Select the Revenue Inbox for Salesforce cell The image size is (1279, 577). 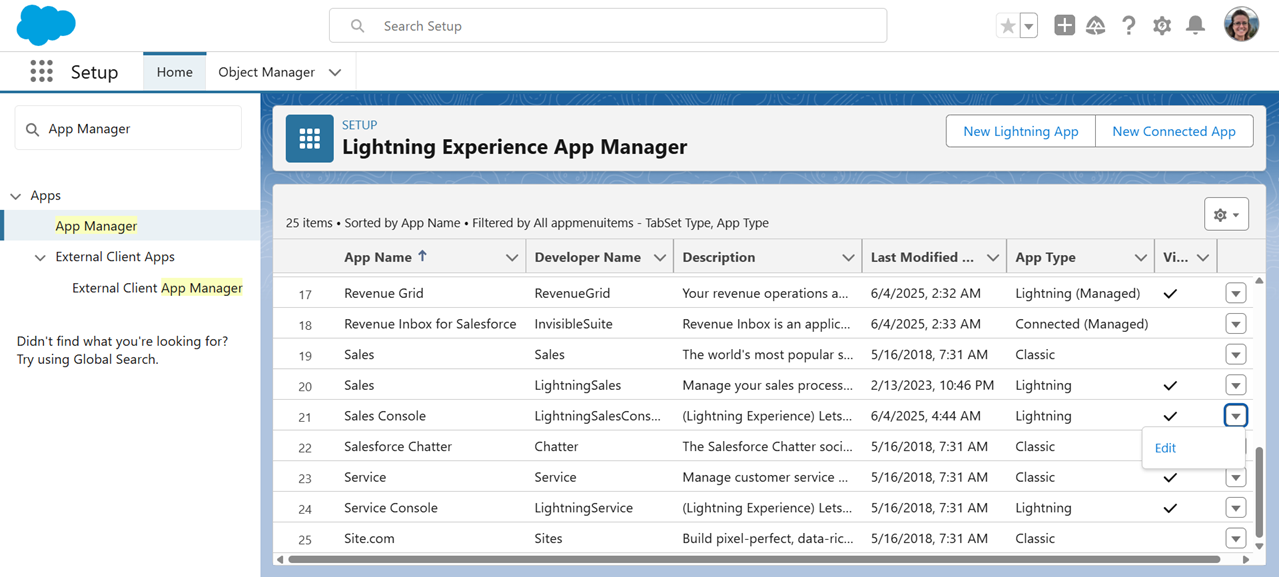tap(430, 324)
